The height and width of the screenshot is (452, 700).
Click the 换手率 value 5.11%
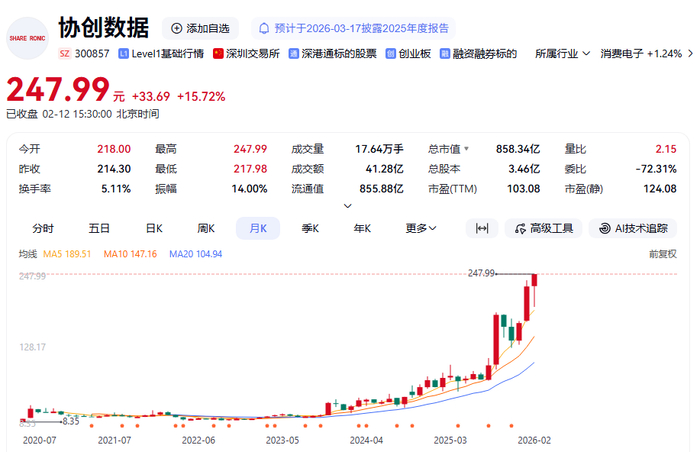116,189
